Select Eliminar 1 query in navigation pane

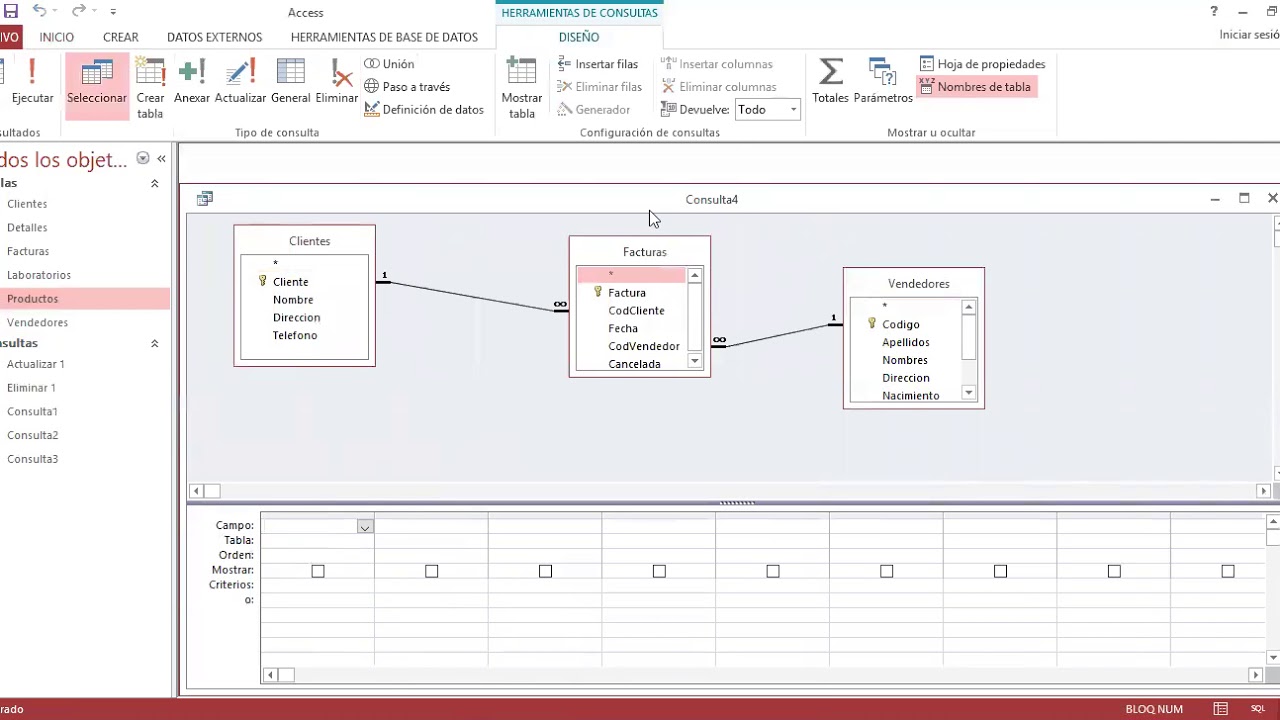tap(31, 388)
